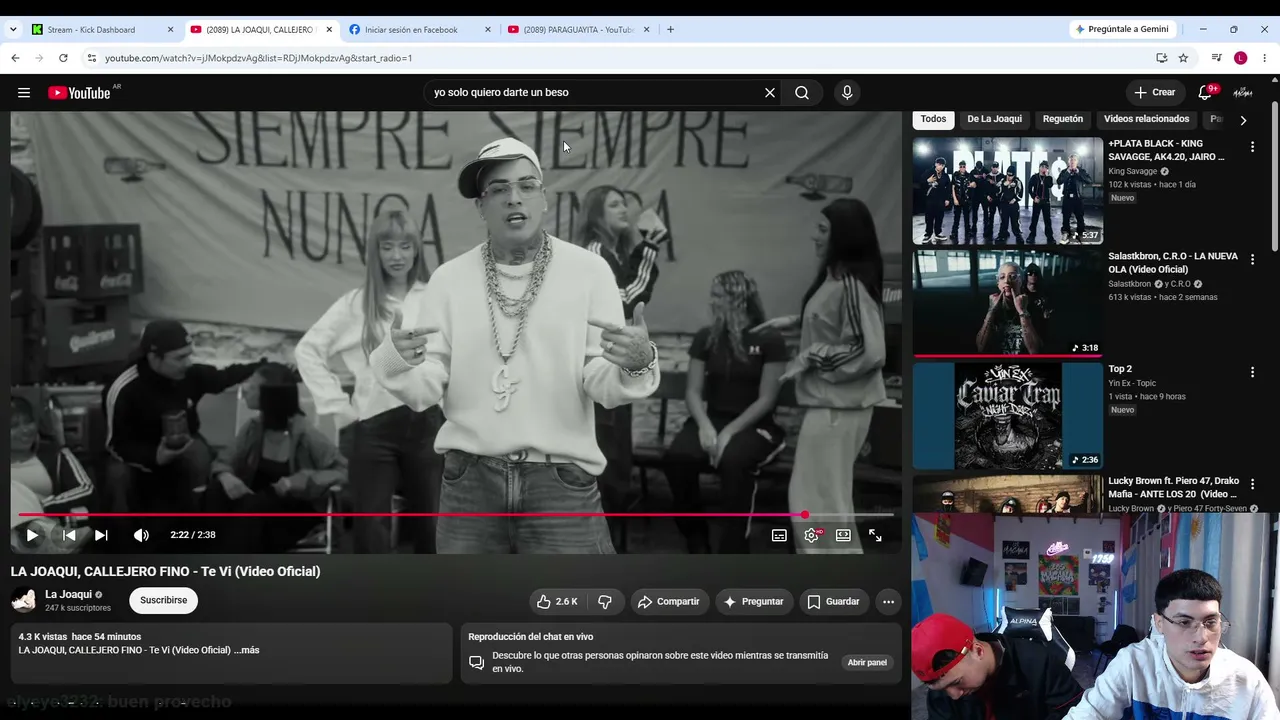Open options for +PLATA BLACK video
The image size is (1280, 720).
tap(1252, 147)
